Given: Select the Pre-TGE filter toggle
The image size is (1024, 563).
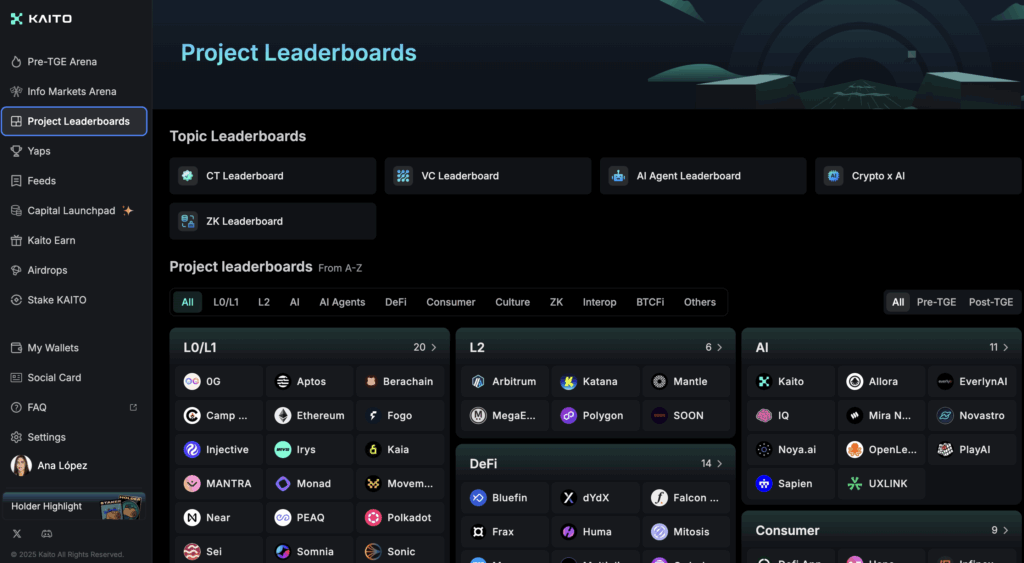Looking at the screenshot, I should [936, 302].
